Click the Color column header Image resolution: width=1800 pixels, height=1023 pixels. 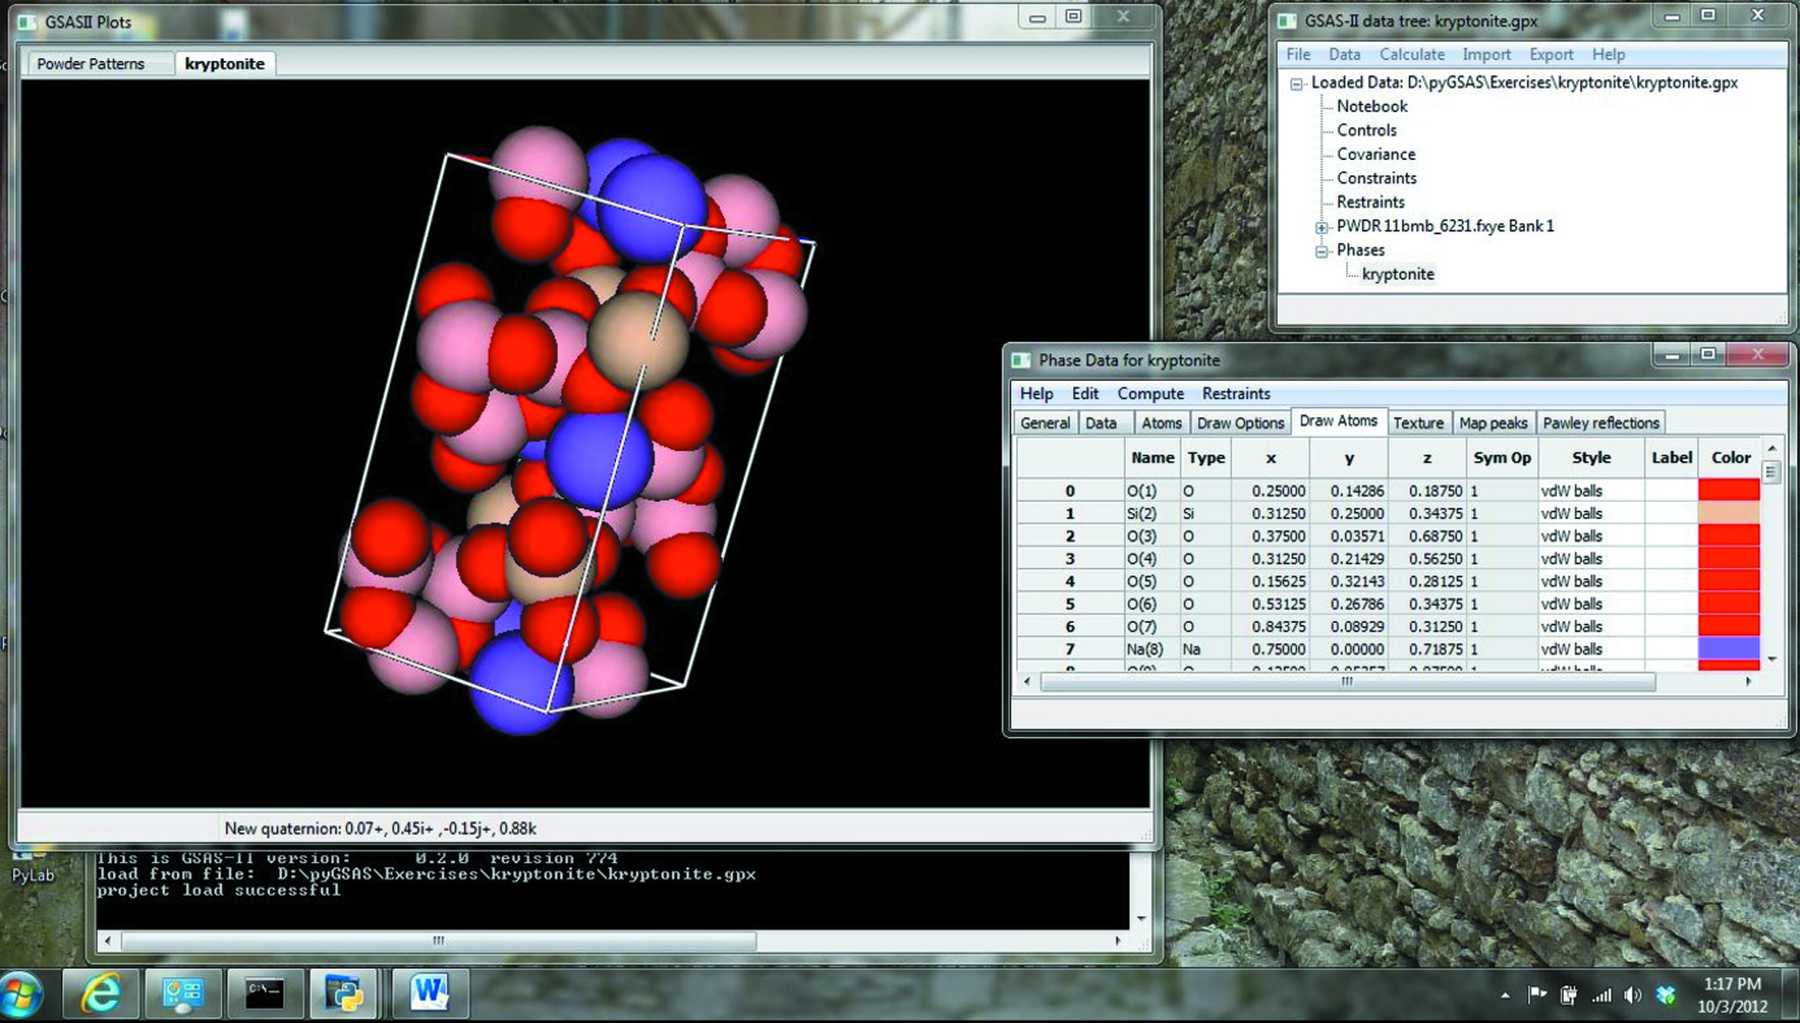pos(1731,458)
